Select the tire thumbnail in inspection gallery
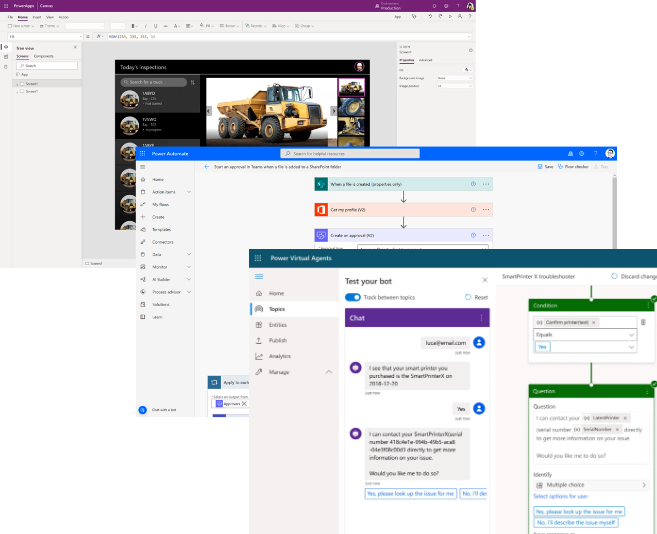 tap(351, 107)
